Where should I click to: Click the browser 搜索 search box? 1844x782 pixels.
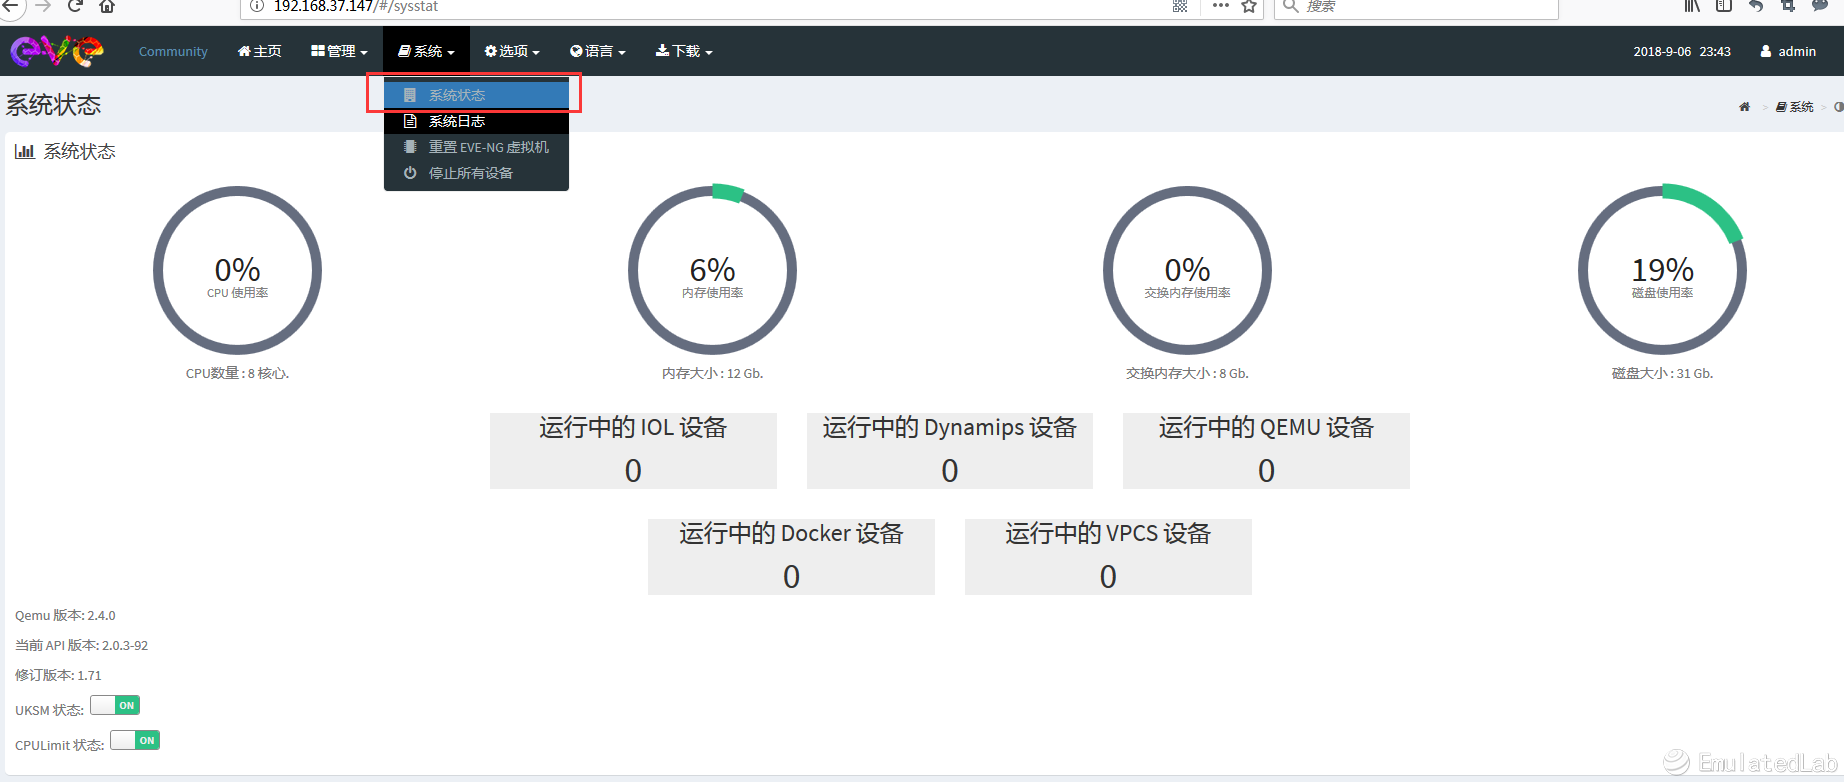pyautogui.click(x=1417, y=6)
